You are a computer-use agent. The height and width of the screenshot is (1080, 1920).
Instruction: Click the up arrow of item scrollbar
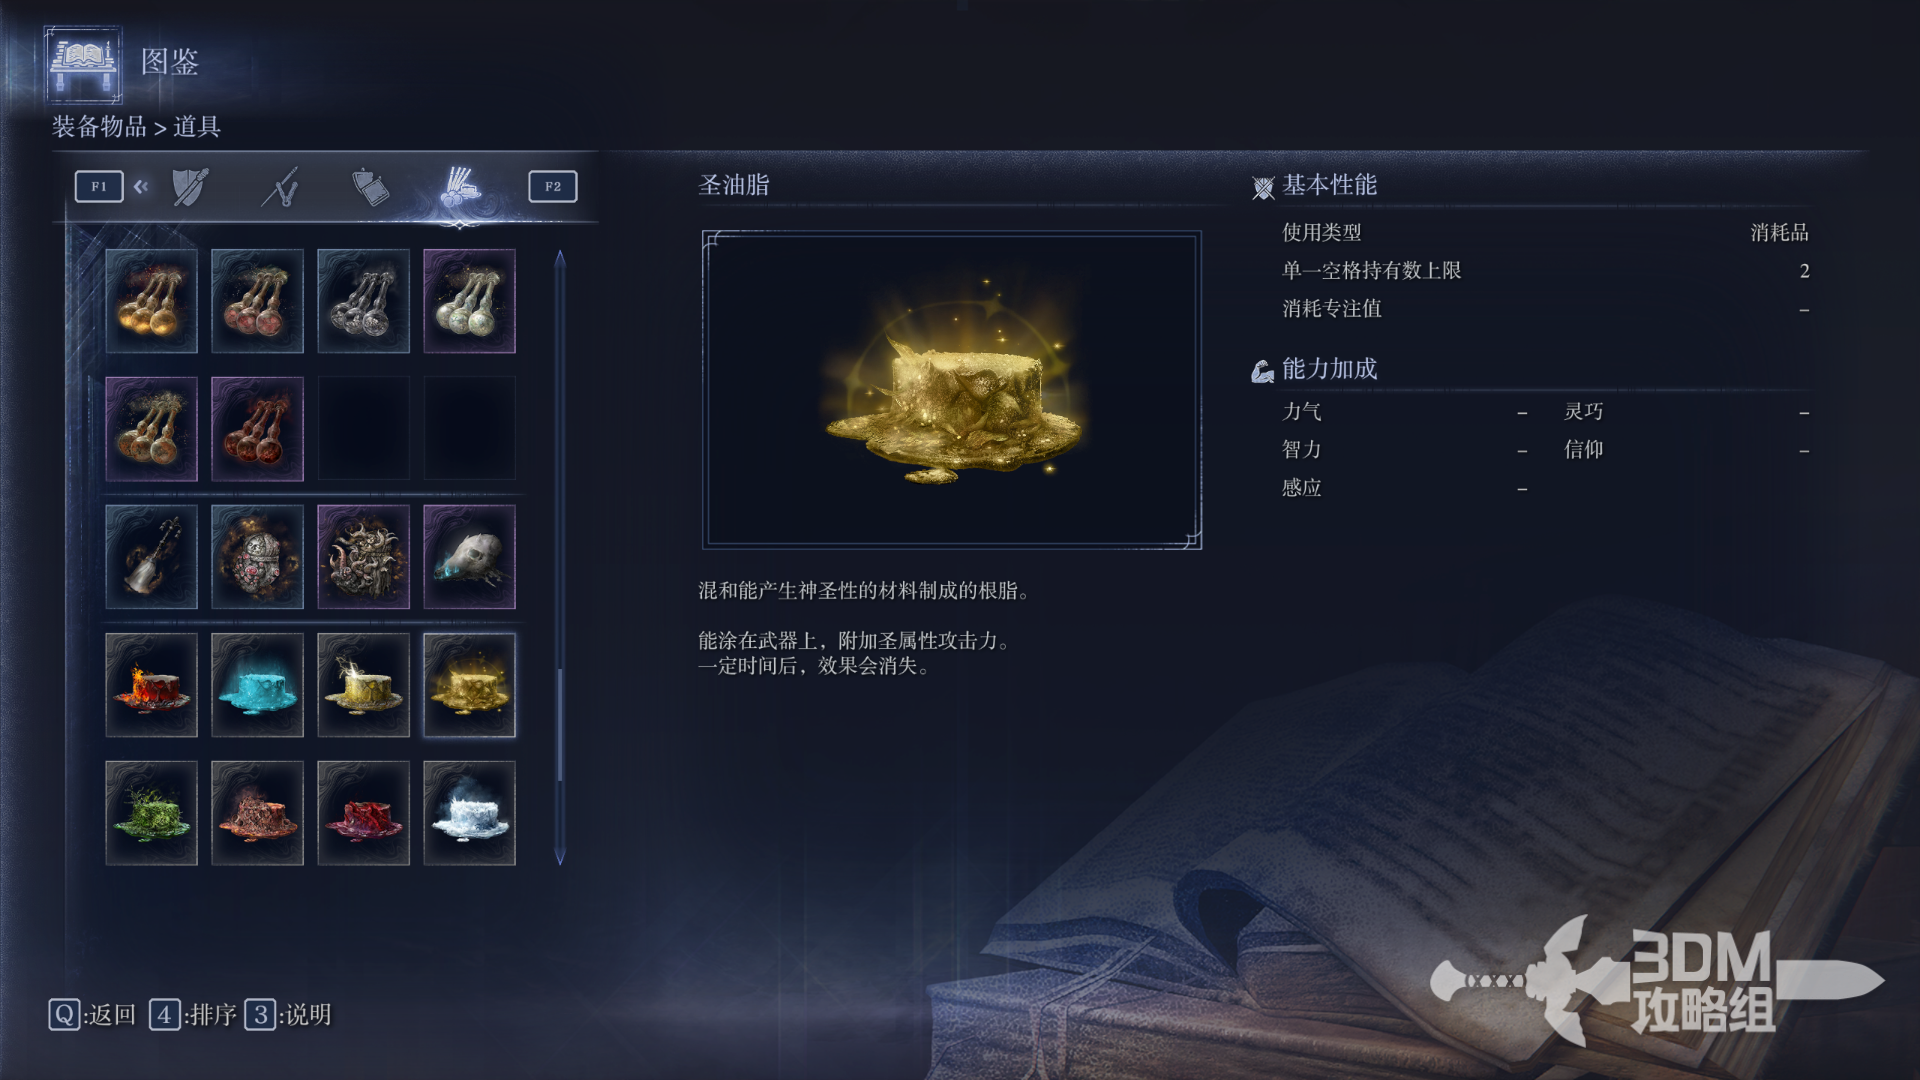(x=560, y=259)
